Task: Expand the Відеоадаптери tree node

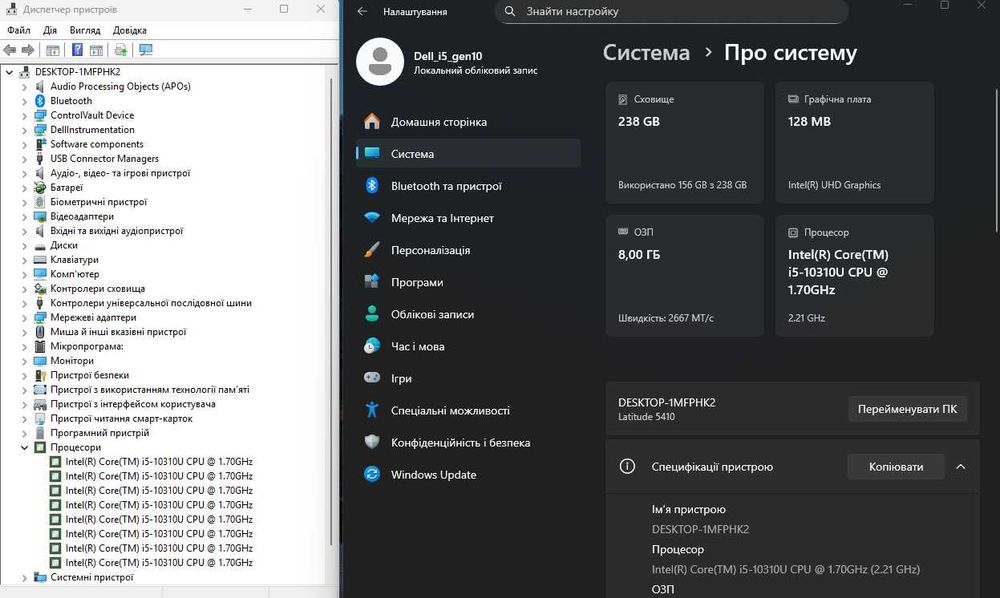Action: pyautogui.click(x=24, y=217)
